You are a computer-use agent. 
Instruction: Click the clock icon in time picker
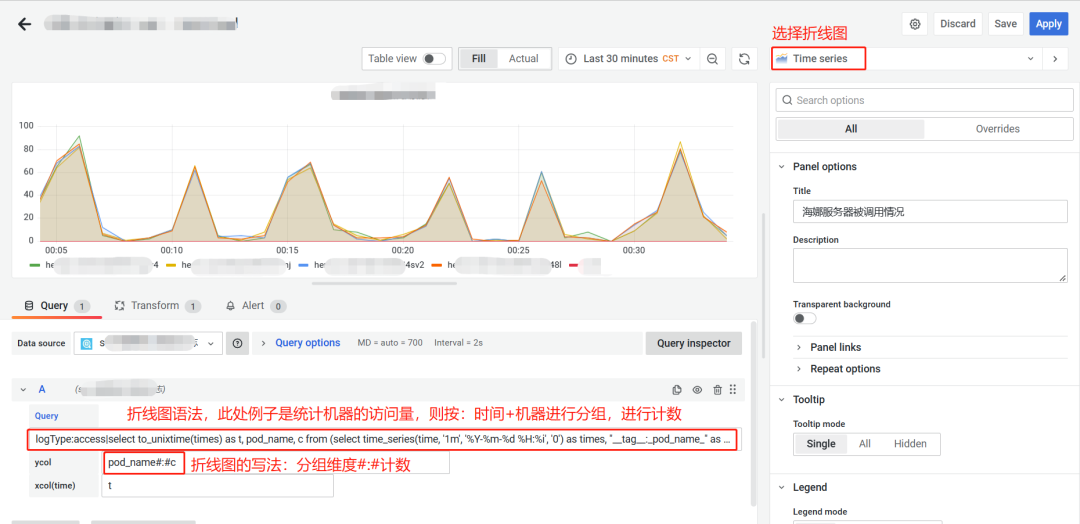571,59
